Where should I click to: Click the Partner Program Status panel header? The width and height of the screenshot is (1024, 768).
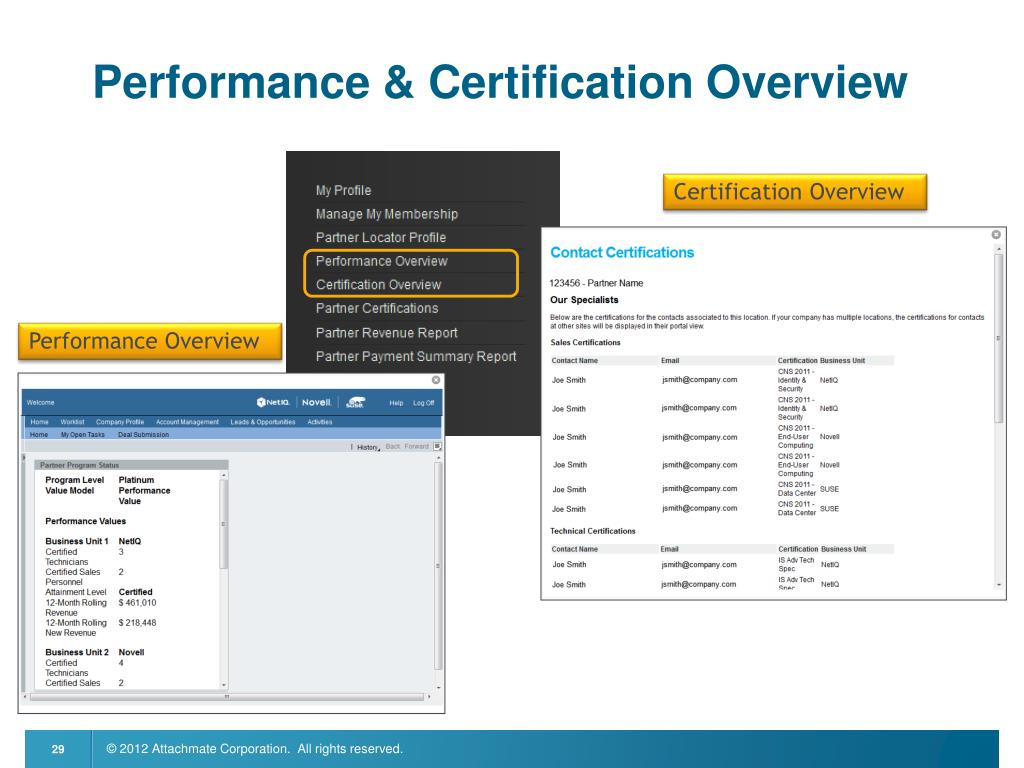coord(131,465)
